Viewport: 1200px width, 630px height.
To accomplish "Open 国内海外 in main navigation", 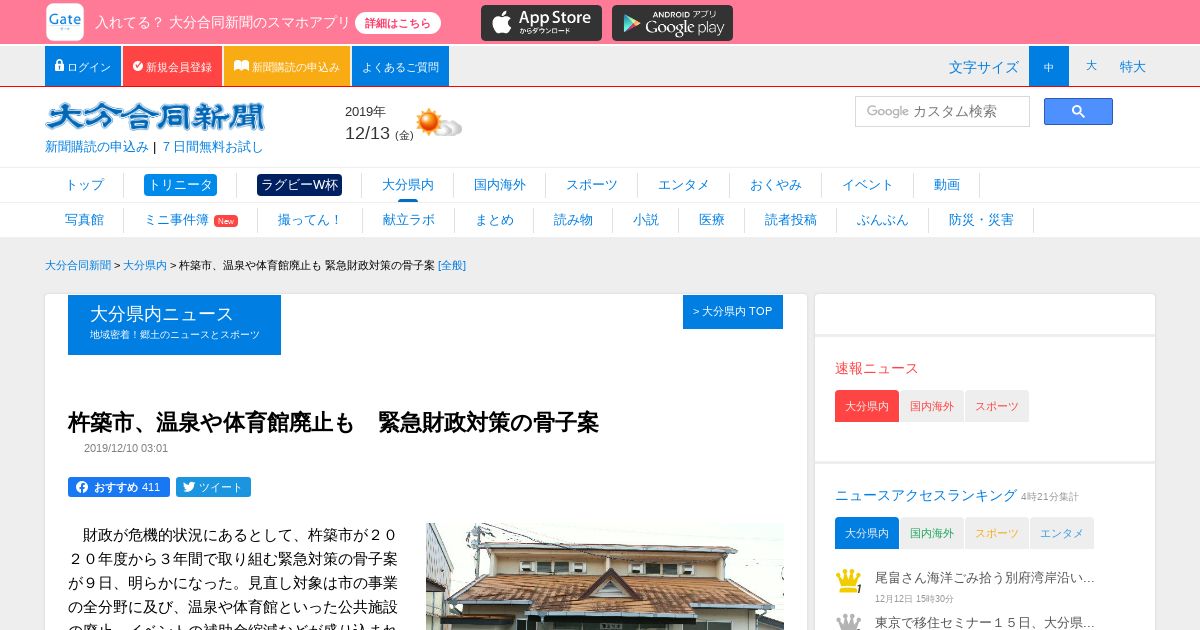I will click(500, 185).
